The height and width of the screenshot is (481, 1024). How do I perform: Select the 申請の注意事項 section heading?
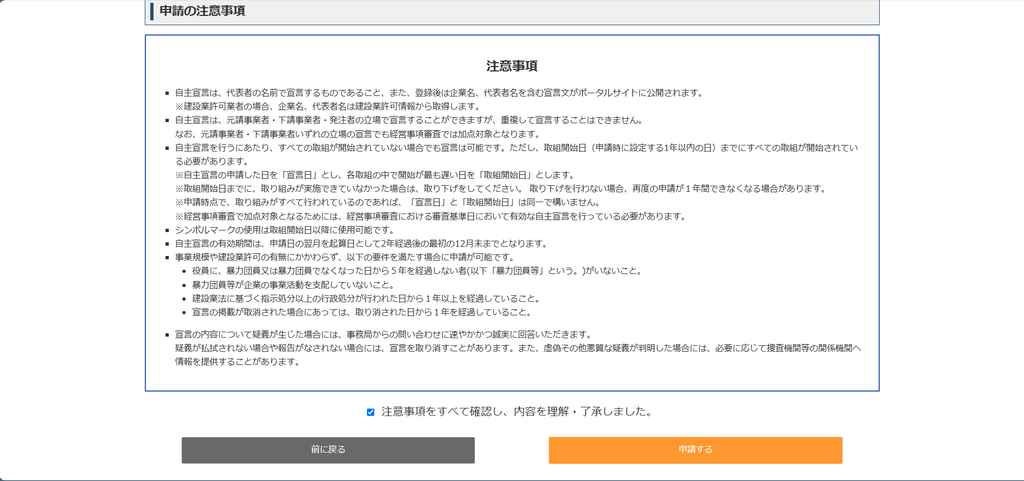pos(202,11)
